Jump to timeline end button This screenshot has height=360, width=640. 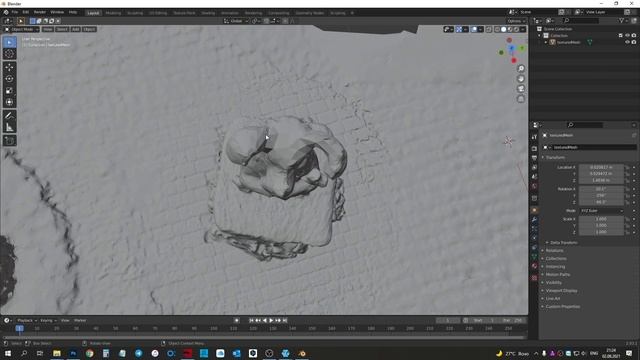[285, 320]
